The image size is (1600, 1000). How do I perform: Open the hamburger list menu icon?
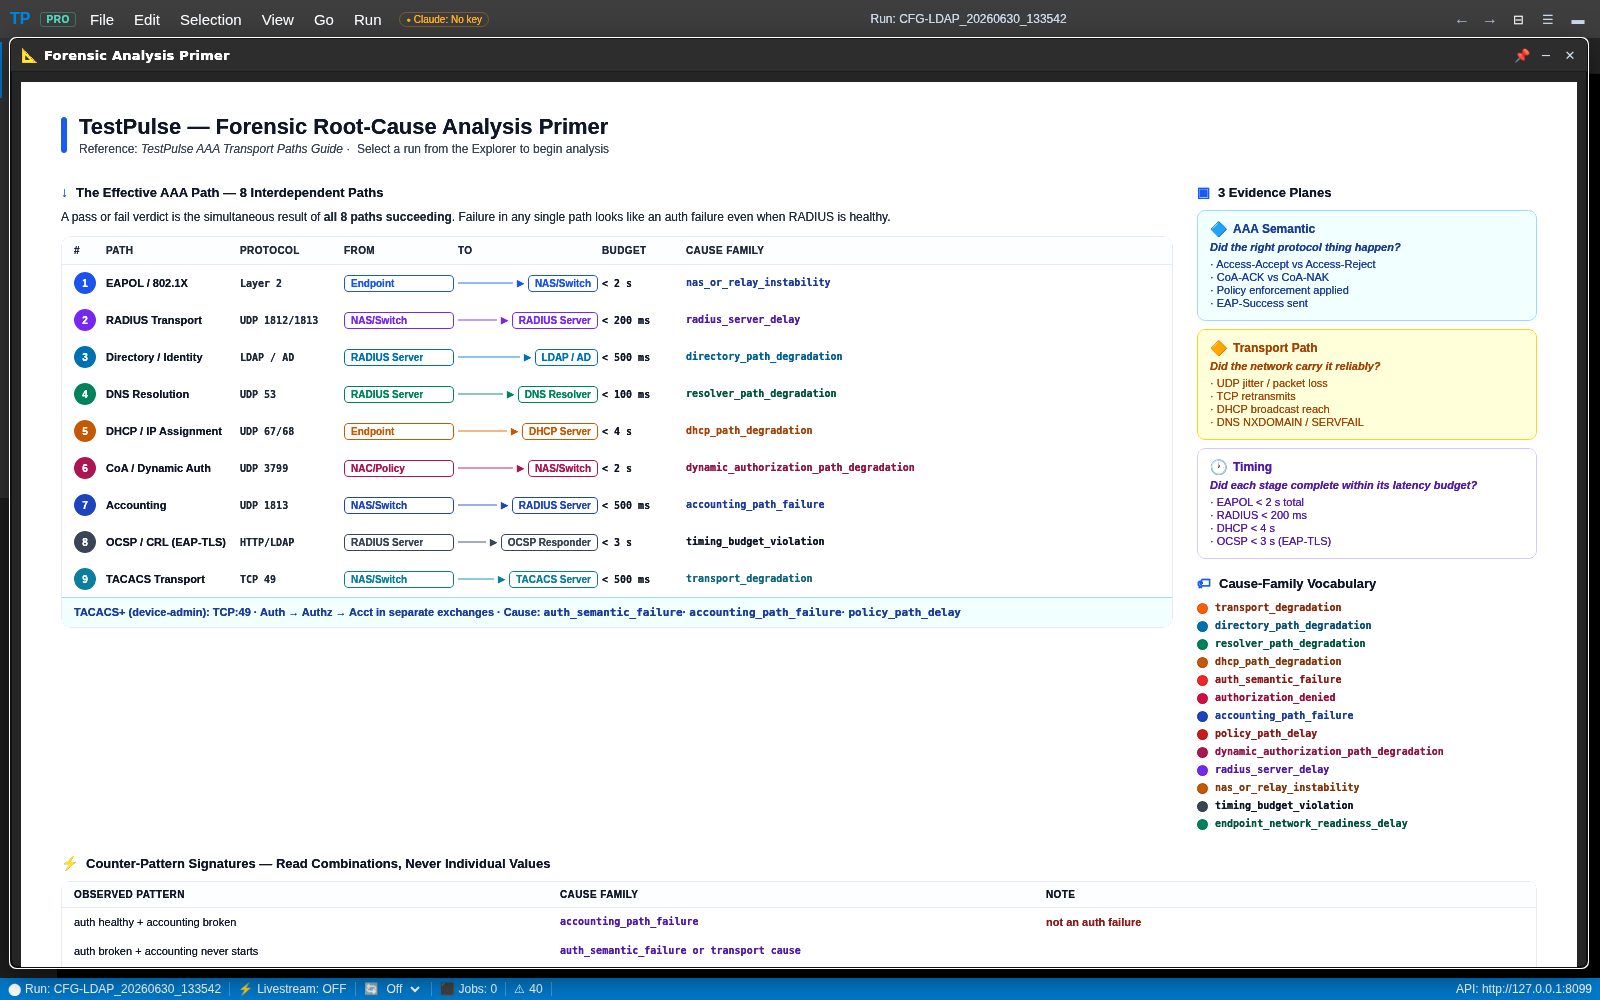tap(1547, 20)
